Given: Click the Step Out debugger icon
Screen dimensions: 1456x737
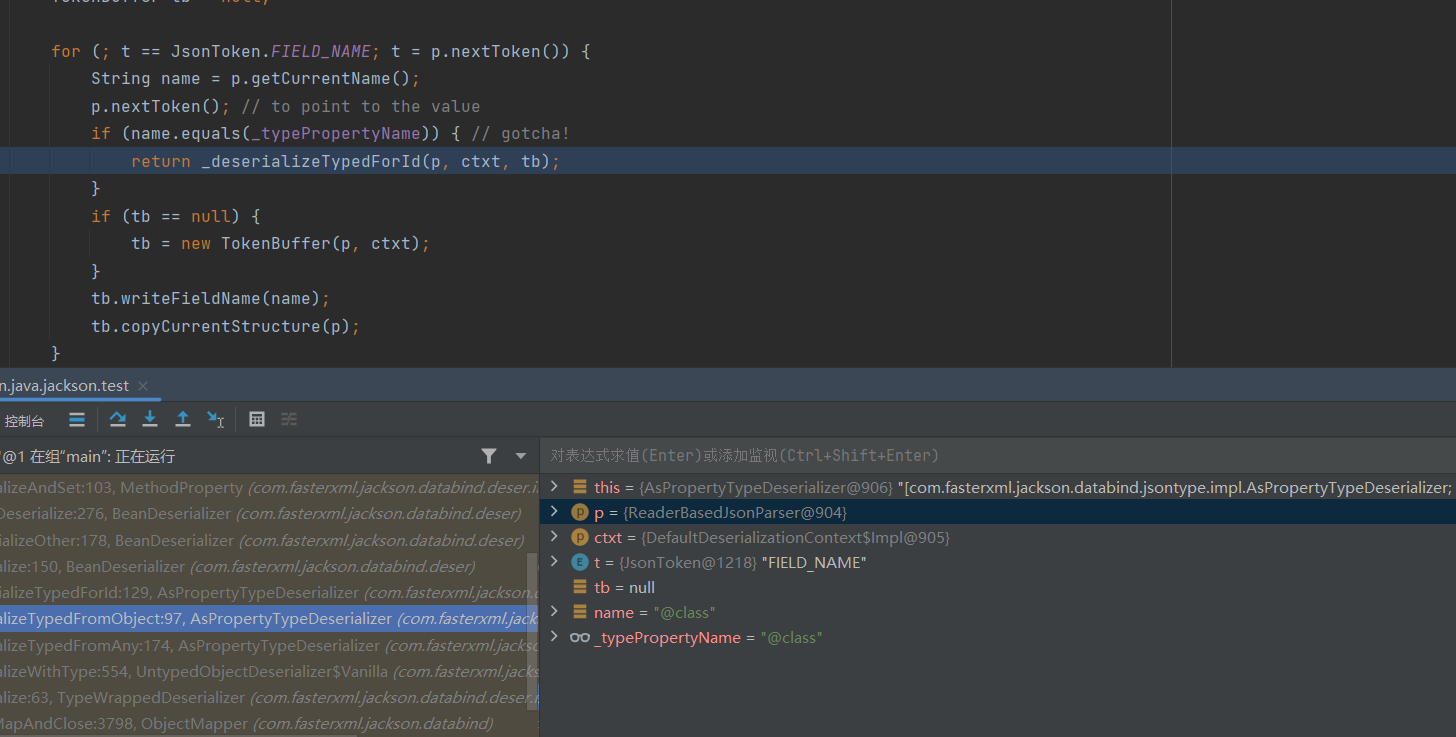Looking at the screenshot, I should 183,419.
